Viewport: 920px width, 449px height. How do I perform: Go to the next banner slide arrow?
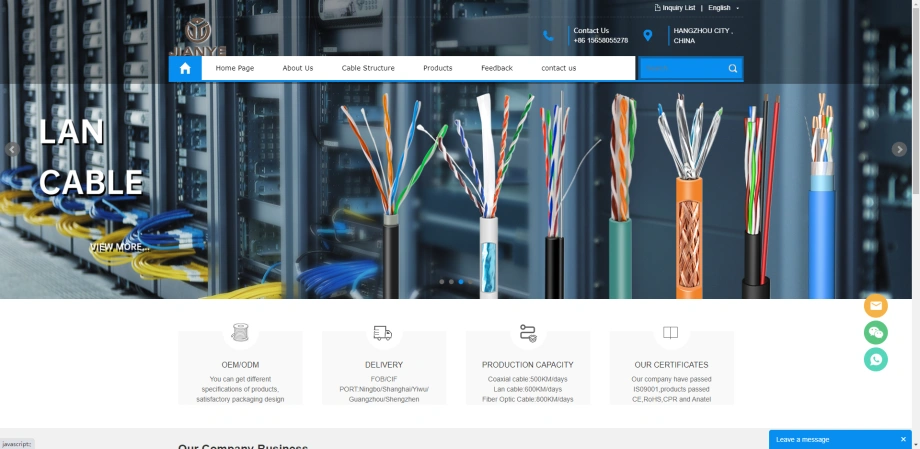coord(899,149)
